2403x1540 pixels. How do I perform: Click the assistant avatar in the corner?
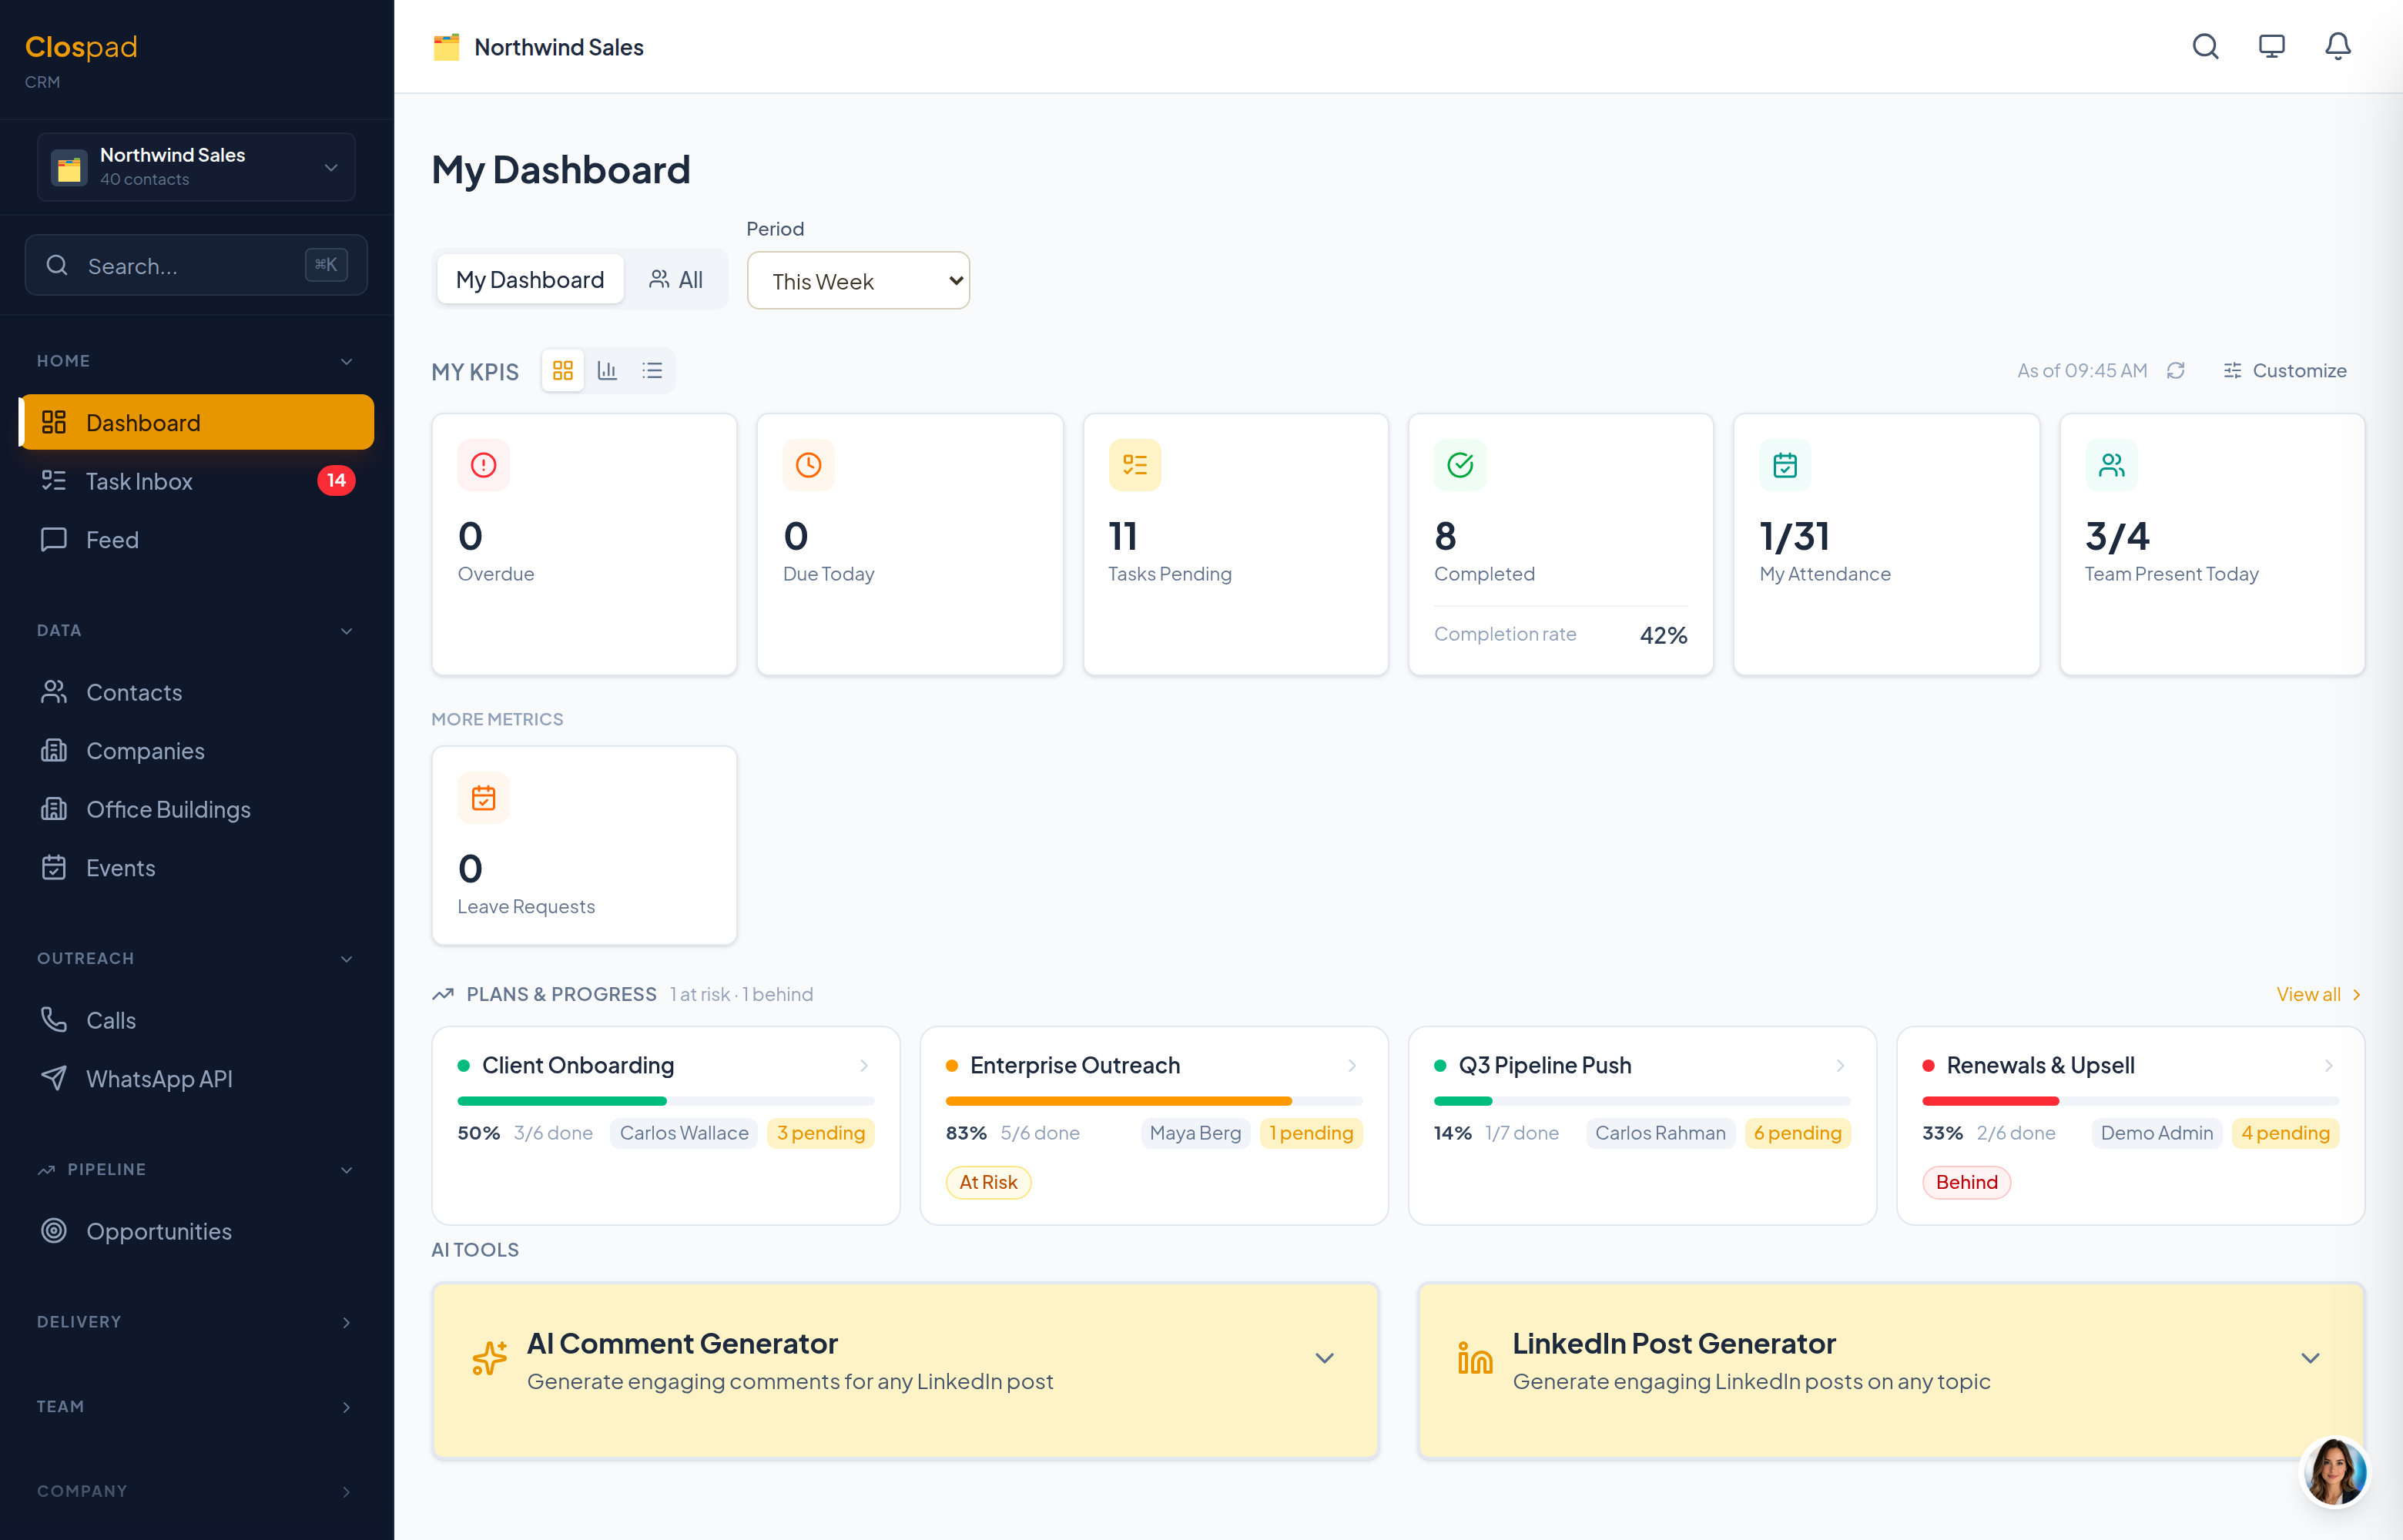click(2334, 1472)
